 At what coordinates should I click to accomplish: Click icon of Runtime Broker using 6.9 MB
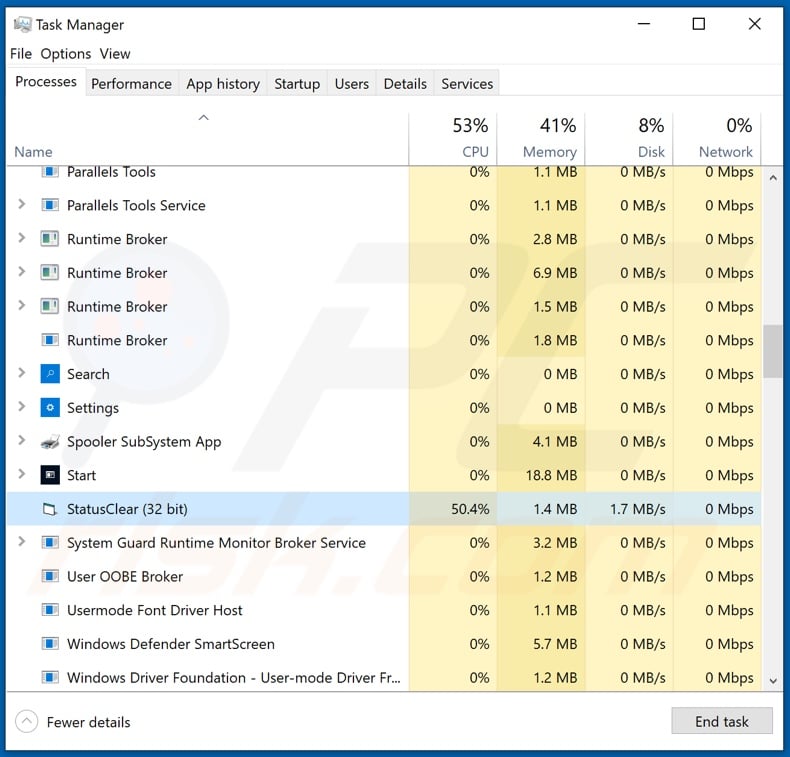(x=50, y=272)
